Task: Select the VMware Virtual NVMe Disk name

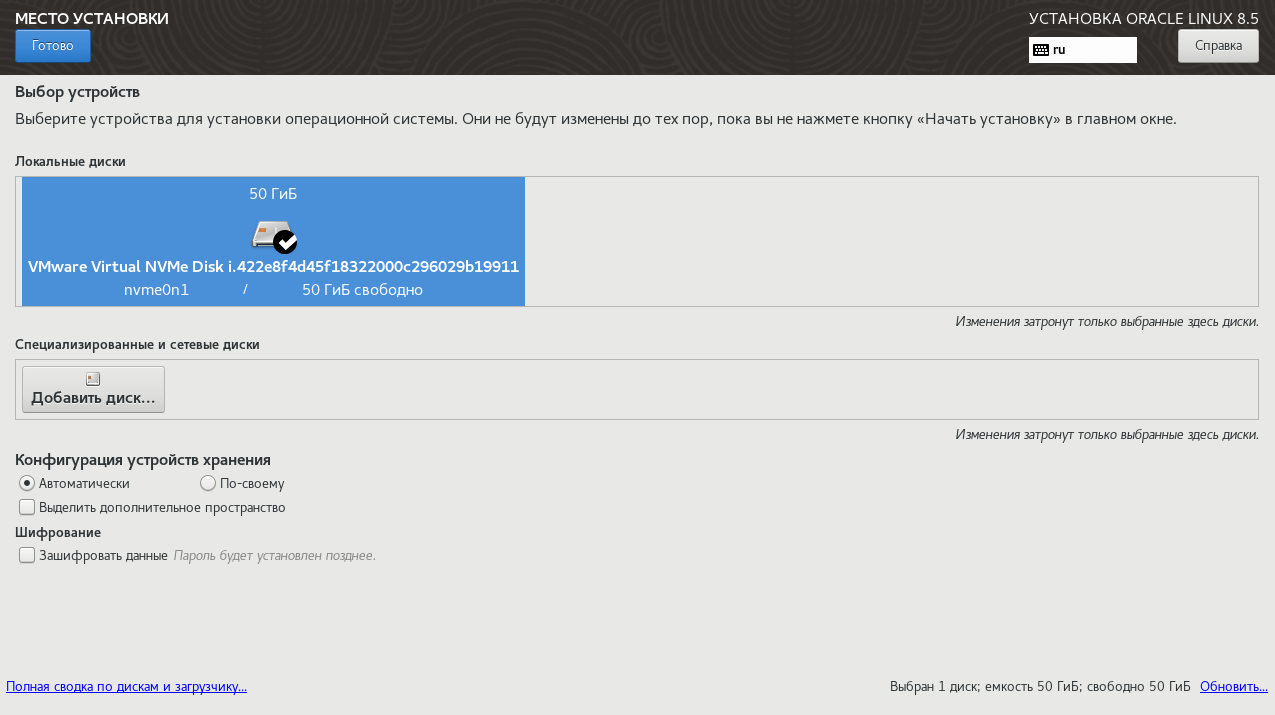Action: tap(273, 267)
